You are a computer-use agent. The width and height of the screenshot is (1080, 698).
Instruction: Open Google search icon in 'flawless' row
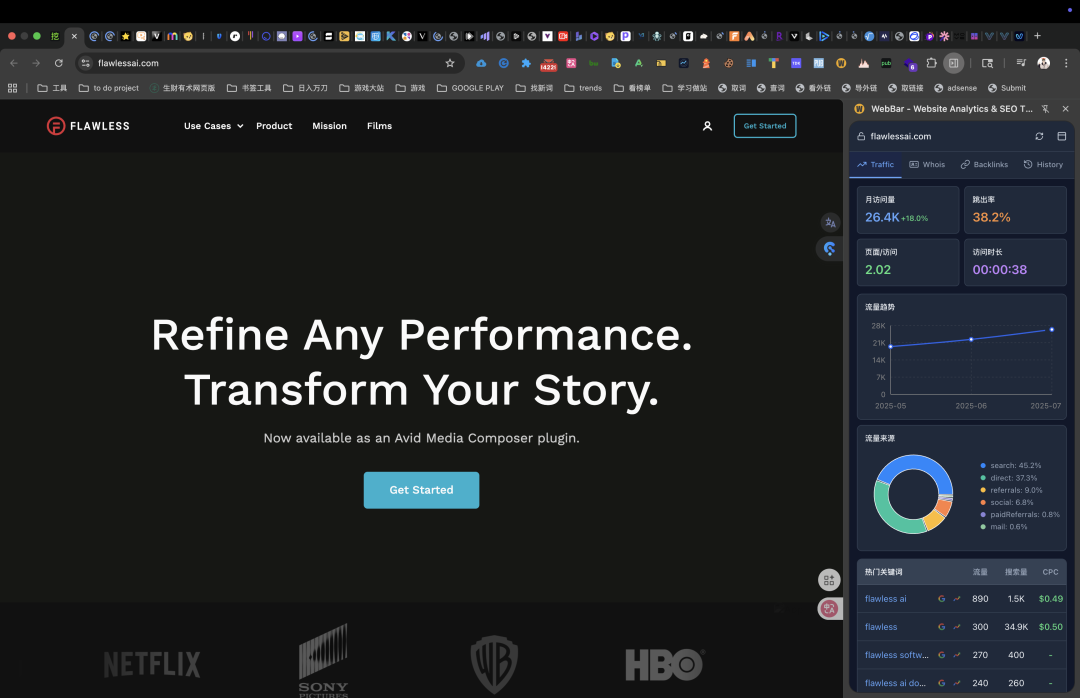pyautogui.click(x=942, y=627)
